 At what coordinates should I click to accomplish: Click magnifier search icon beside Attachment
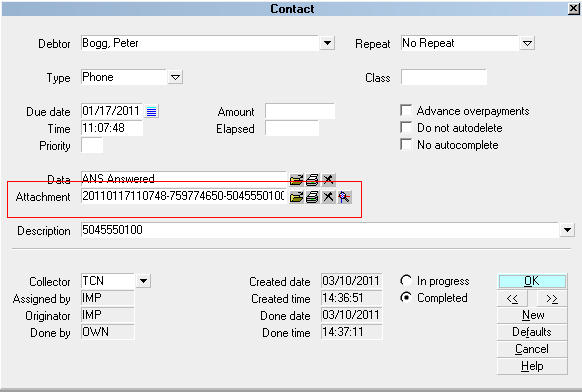click(x=344, y=197)
